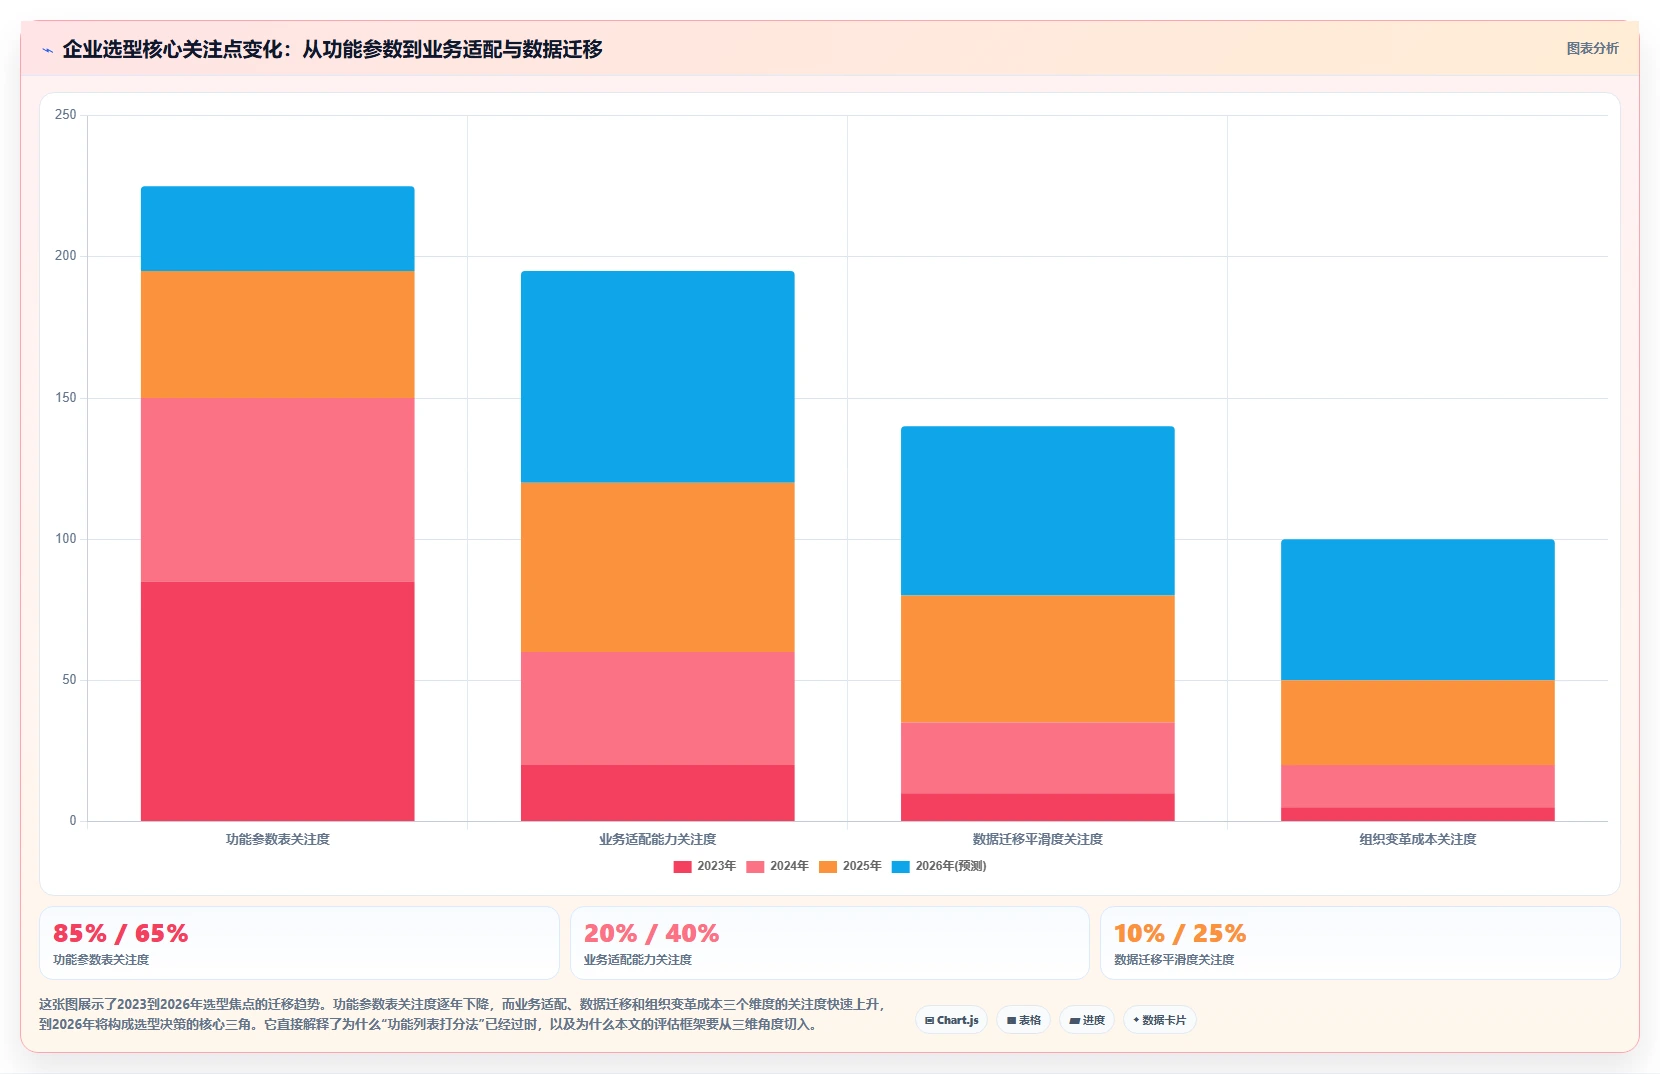Click the 2023年 red segment of 组织变革成本关注度 bar
The width and height of the screenshot is (1660, 1074).
(1418, 814)
